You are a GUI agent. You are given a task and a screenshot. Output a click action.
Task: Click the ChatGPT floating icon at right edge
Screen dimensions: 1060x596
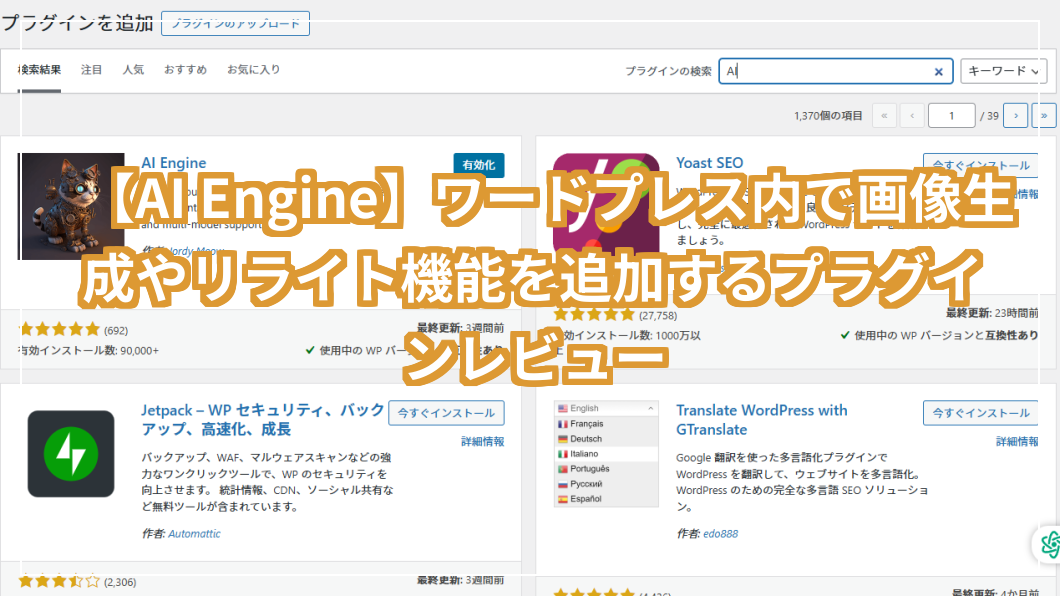click(1049, 544)
